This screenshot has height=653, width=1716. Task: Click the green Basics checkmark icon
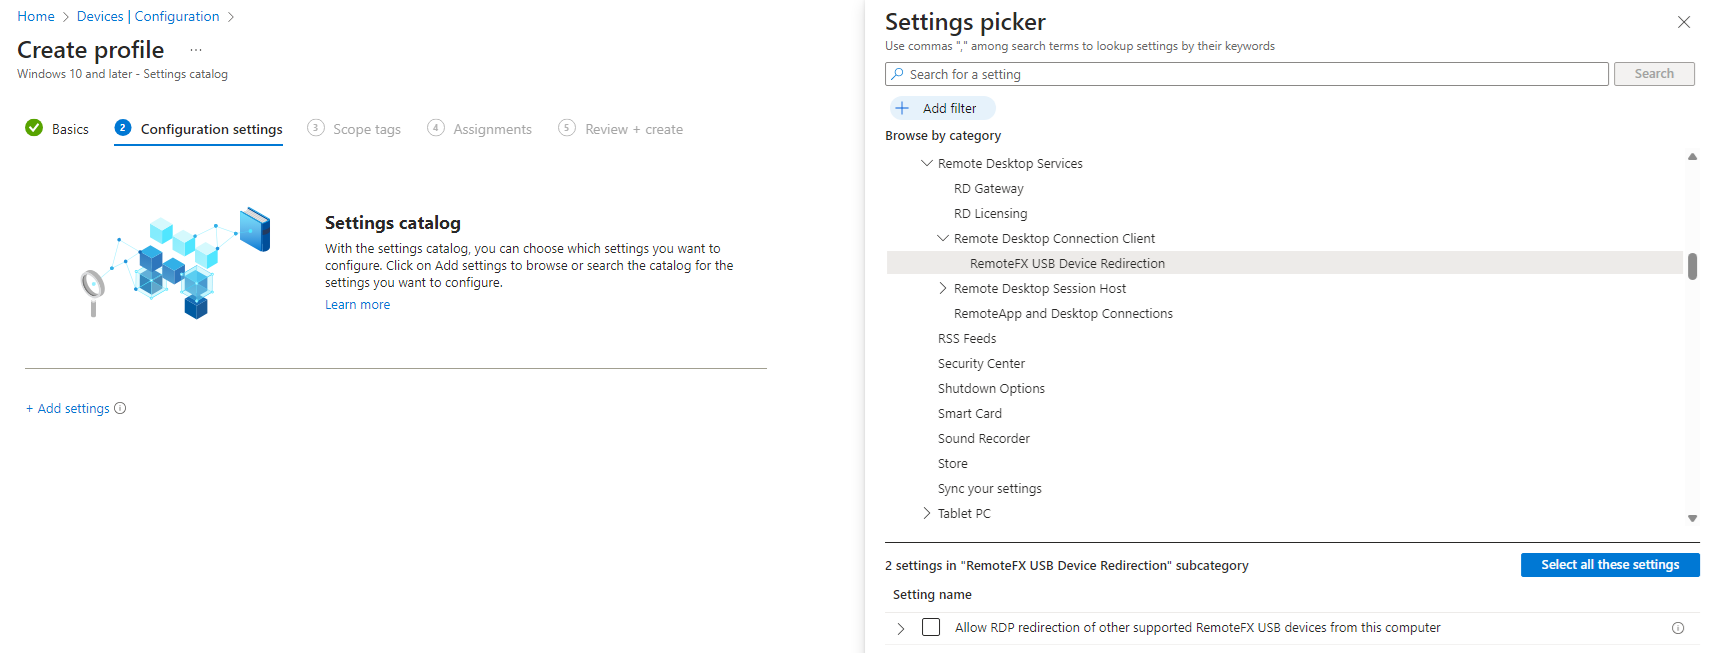(x=34, y=128)
